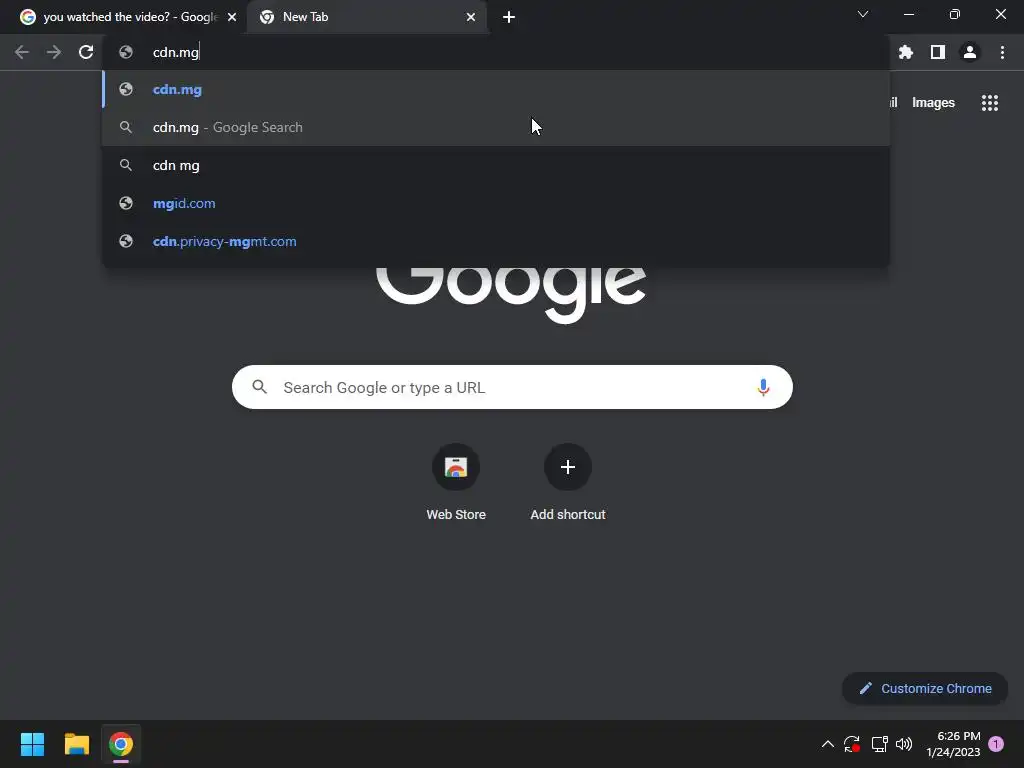Open the Google apps grid

click(990, 103)
